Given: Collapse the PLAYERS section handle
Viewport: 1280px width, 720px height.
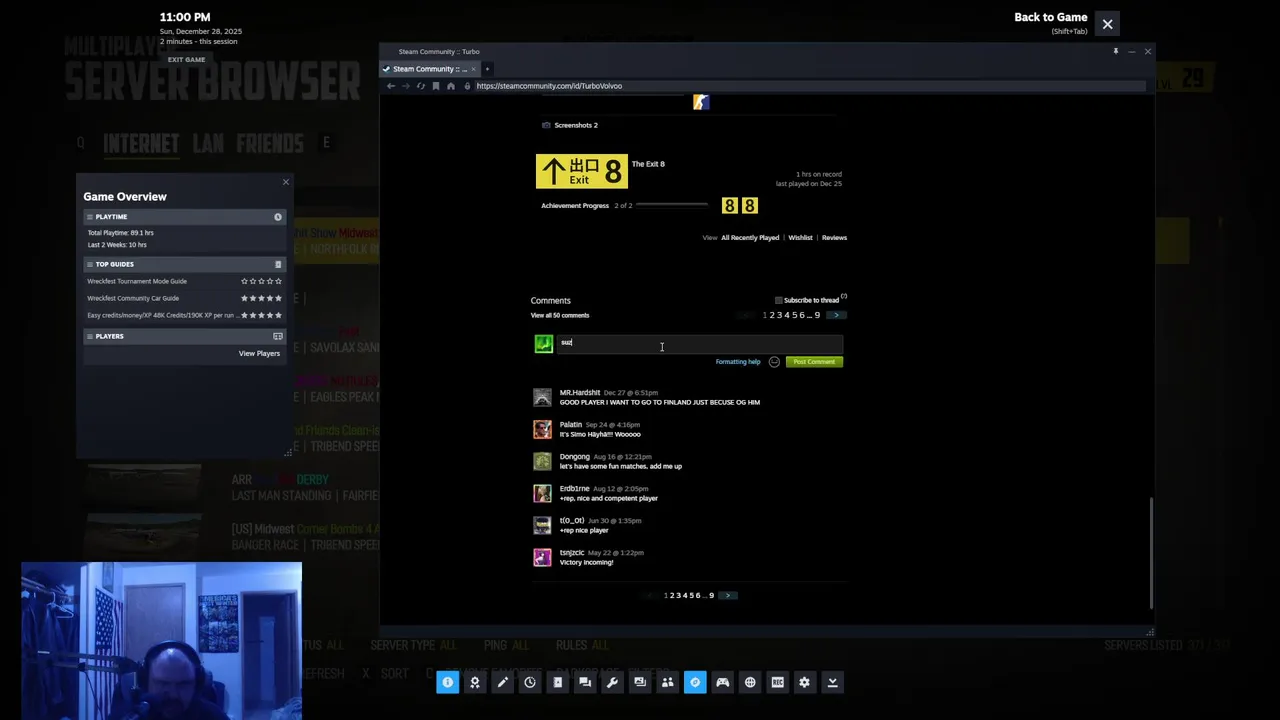Looking at the screenshot, I should [89, 337].
